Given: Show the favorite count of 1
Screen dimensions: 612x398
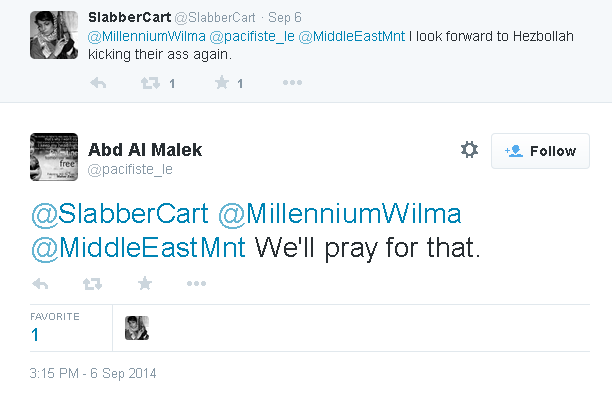Looking at the screenshot, I should [x=35, y=335].
